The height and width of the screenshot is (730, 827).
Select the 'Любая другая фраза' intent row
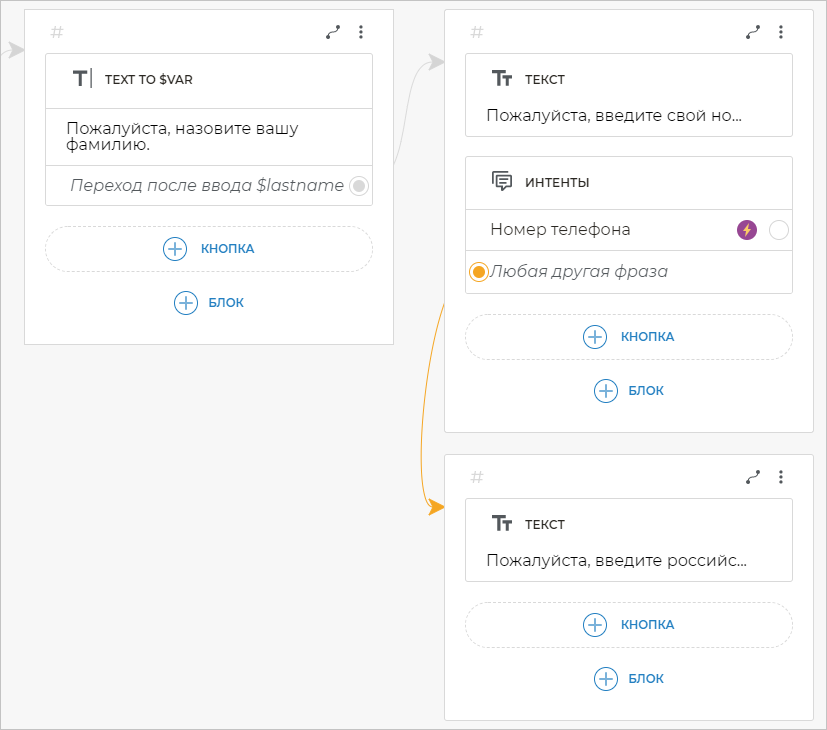580,272
